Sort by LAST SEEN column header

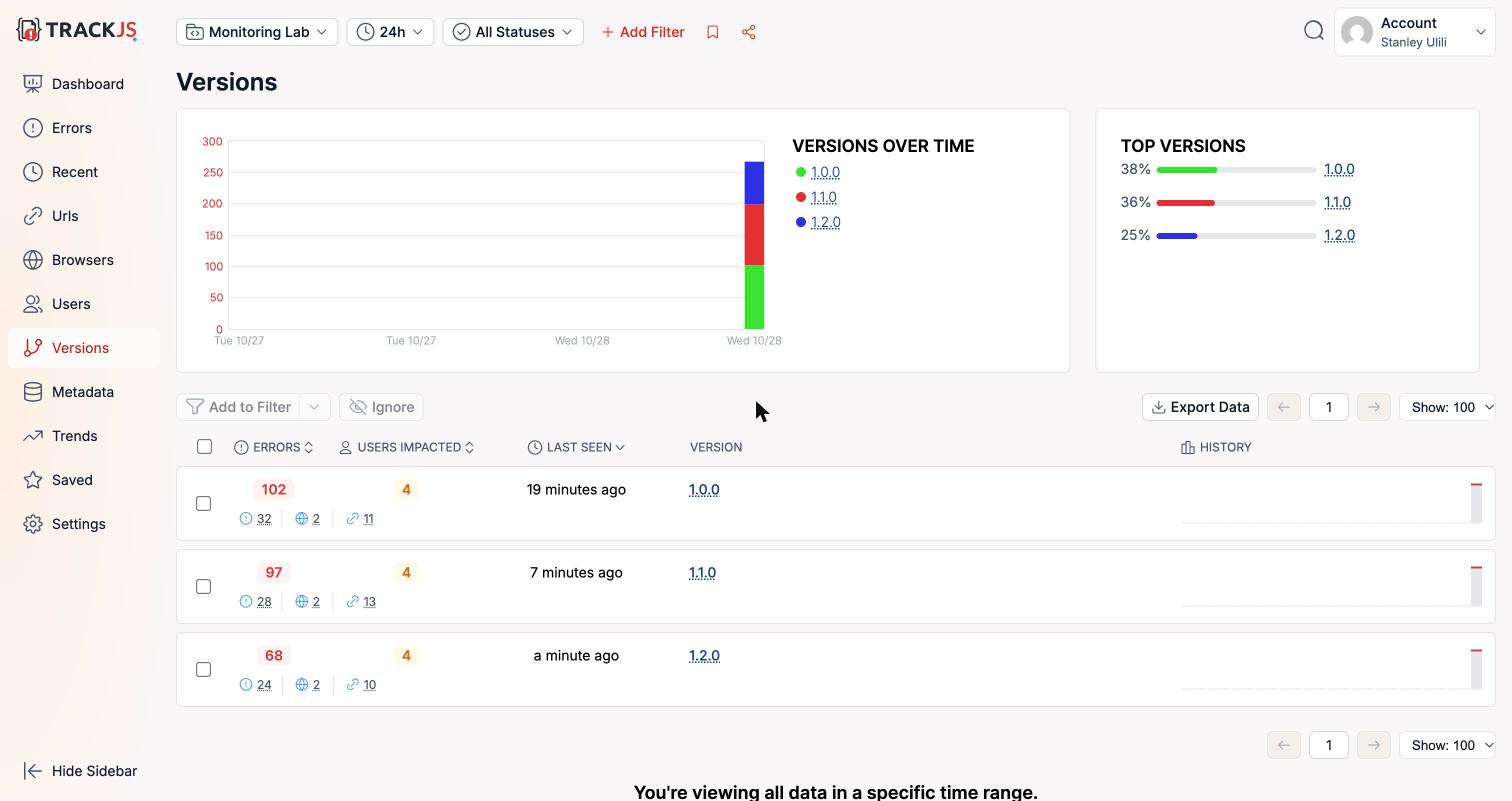click(576, 447)
